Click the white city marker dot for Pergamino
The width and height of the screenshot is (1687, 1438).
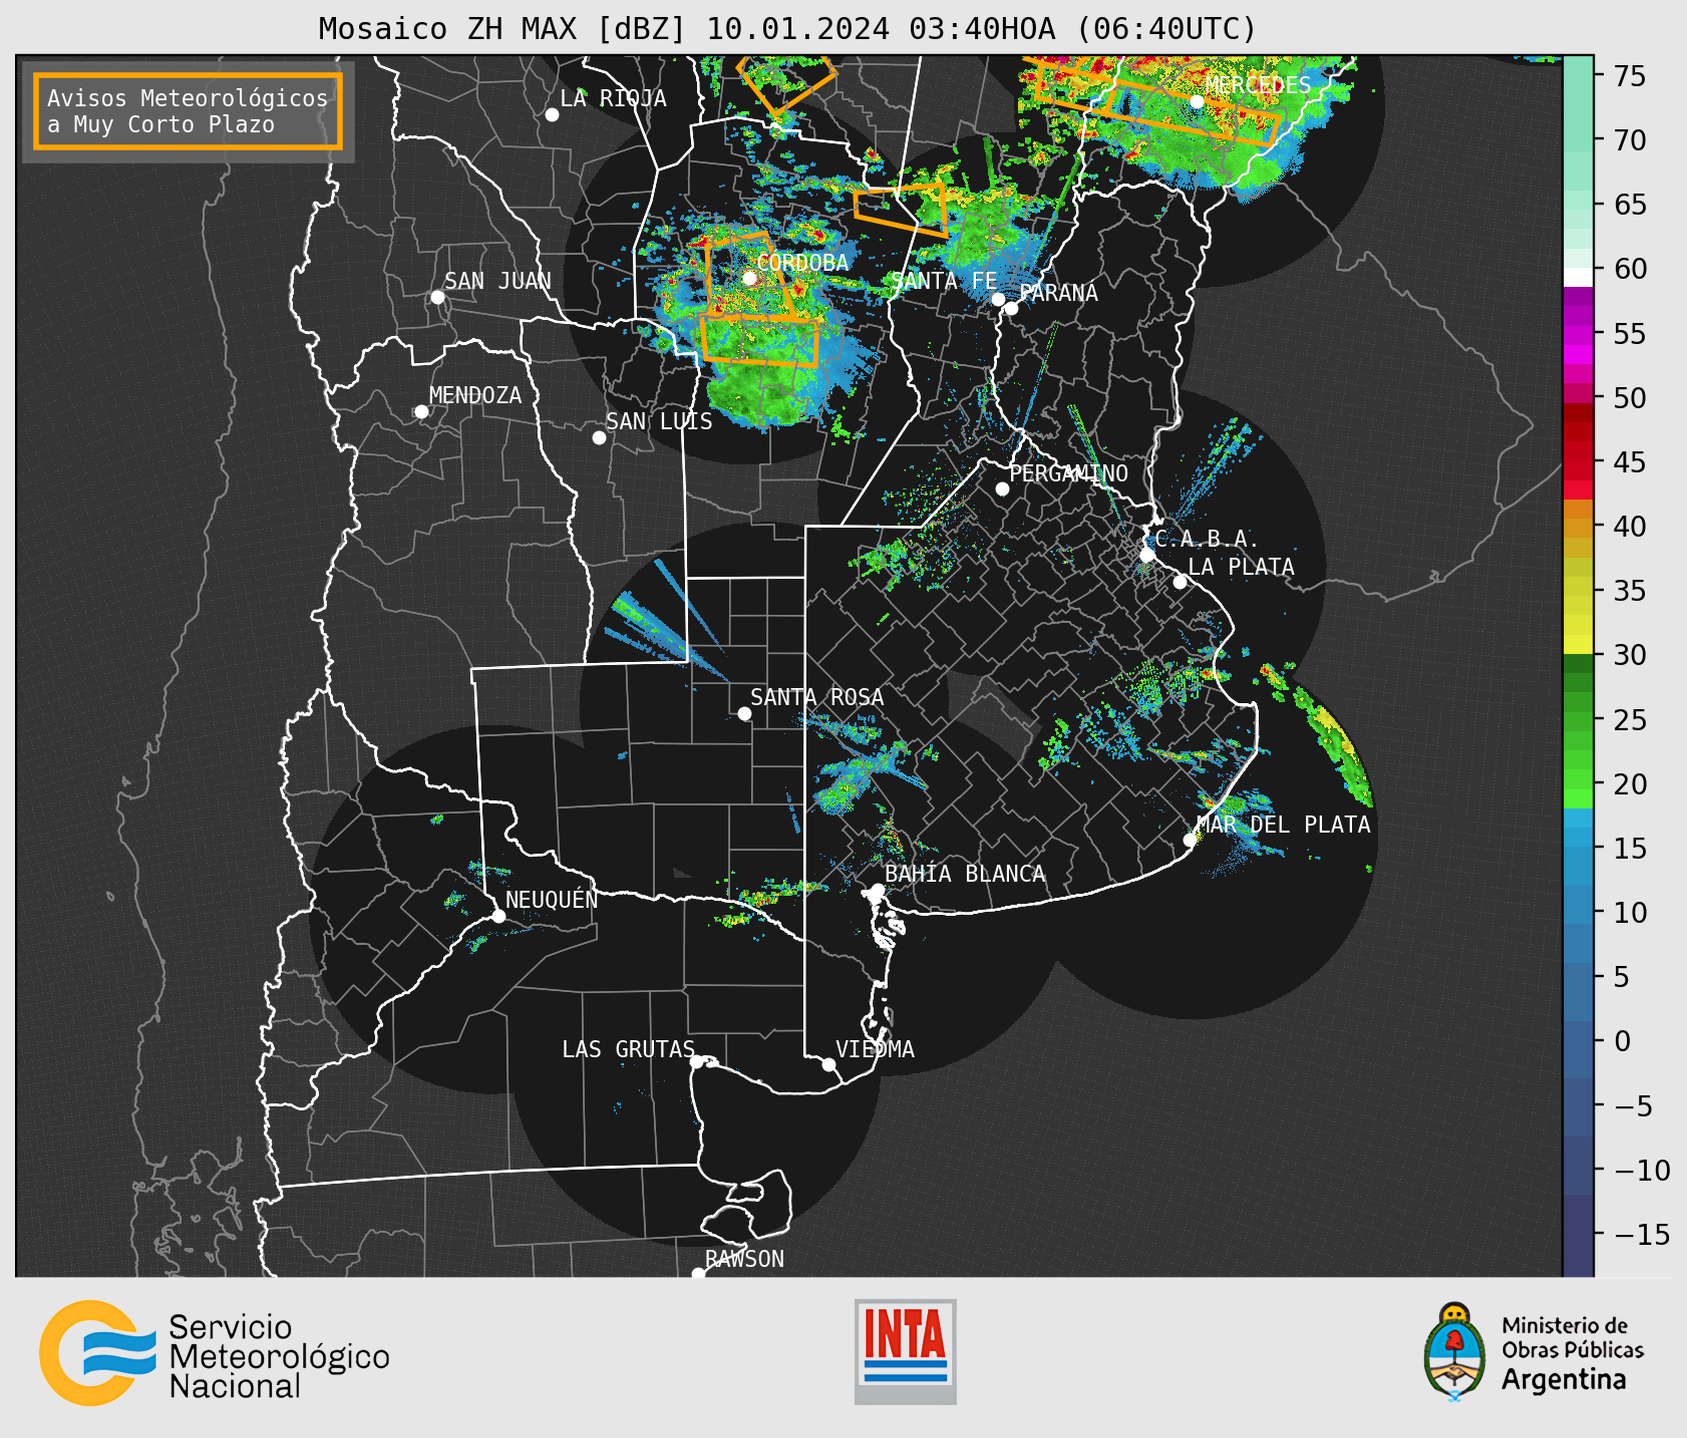pos(1002,489)
